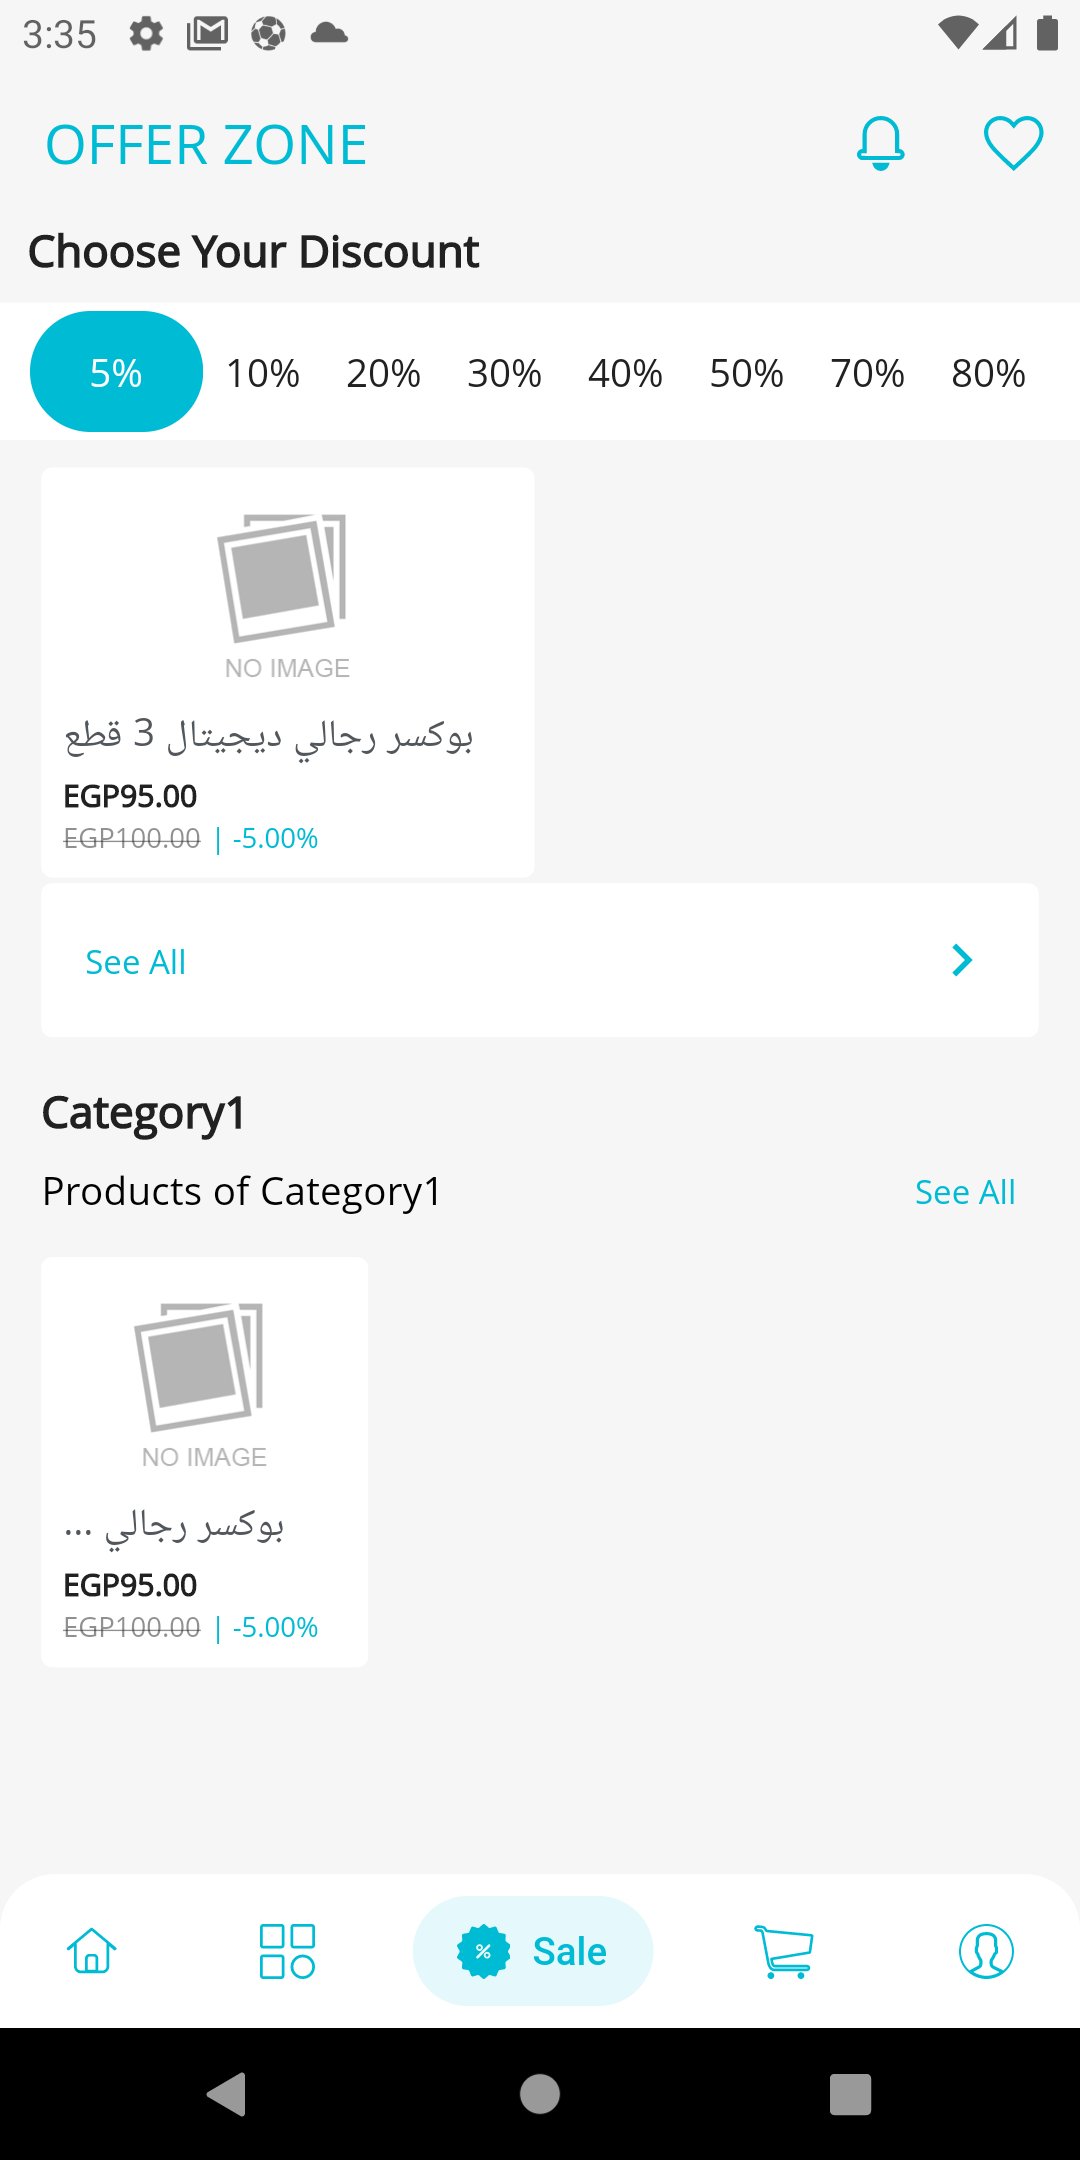The image size is (1080, 2160).
Task: Select the 10% discount filter
Action: click(x=262, y=374)
